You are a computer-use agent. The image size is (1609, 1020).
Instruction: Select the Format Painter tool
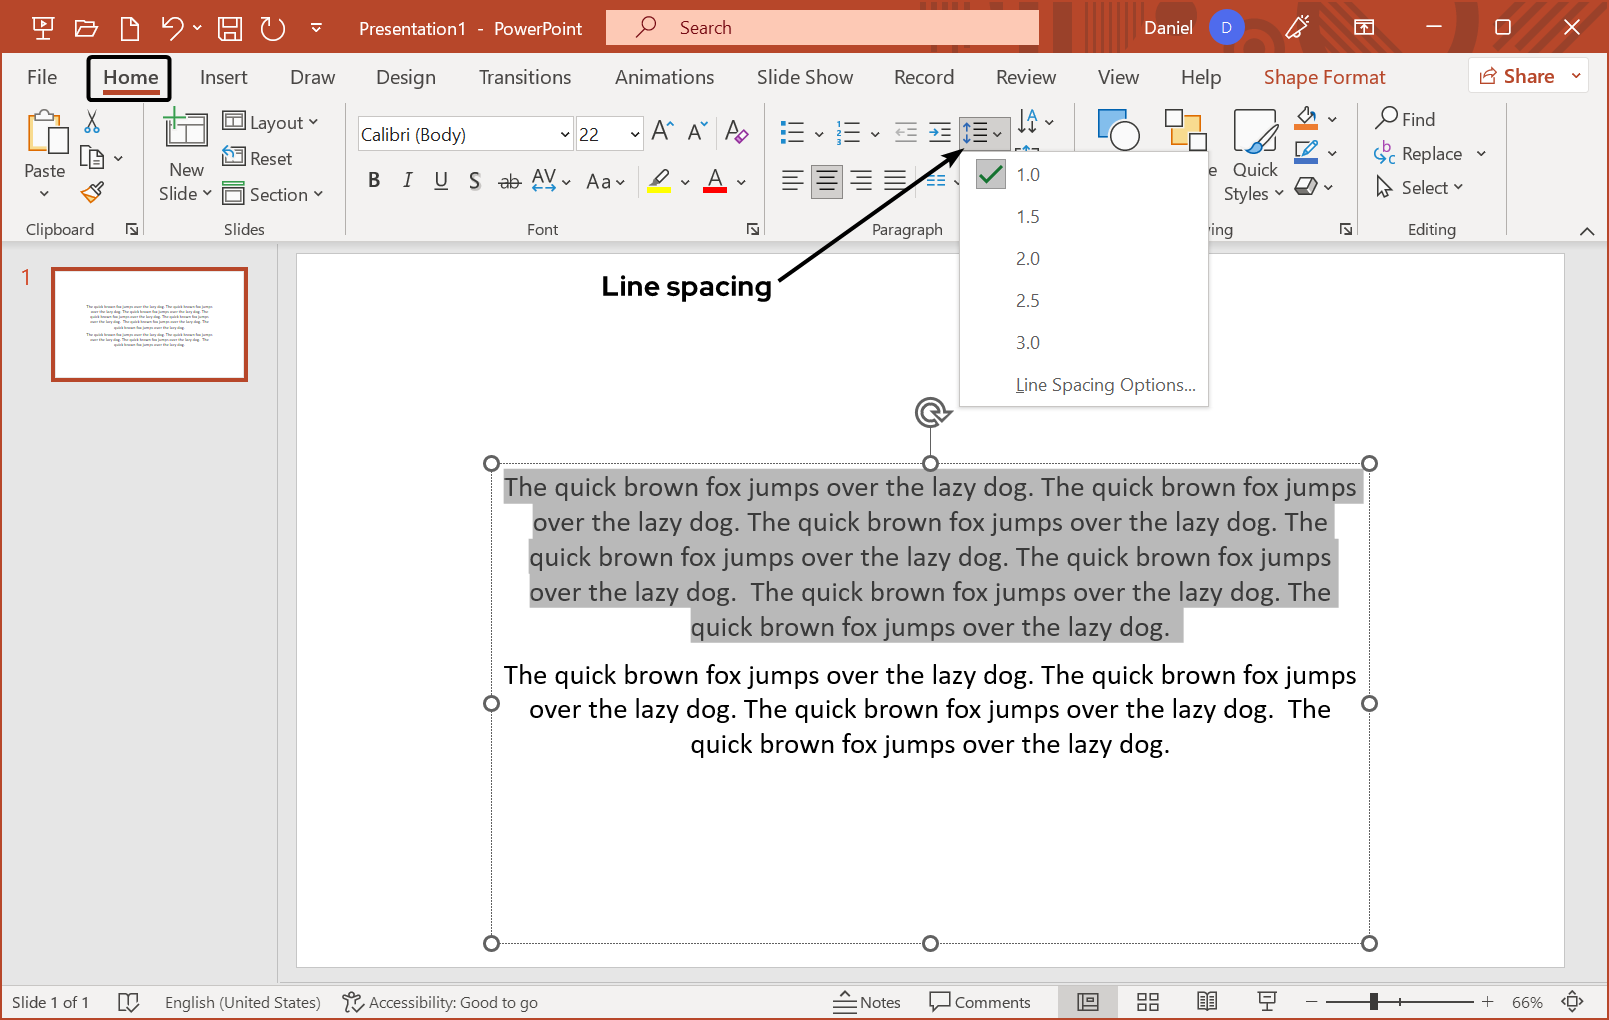click(x=92, y=192)
